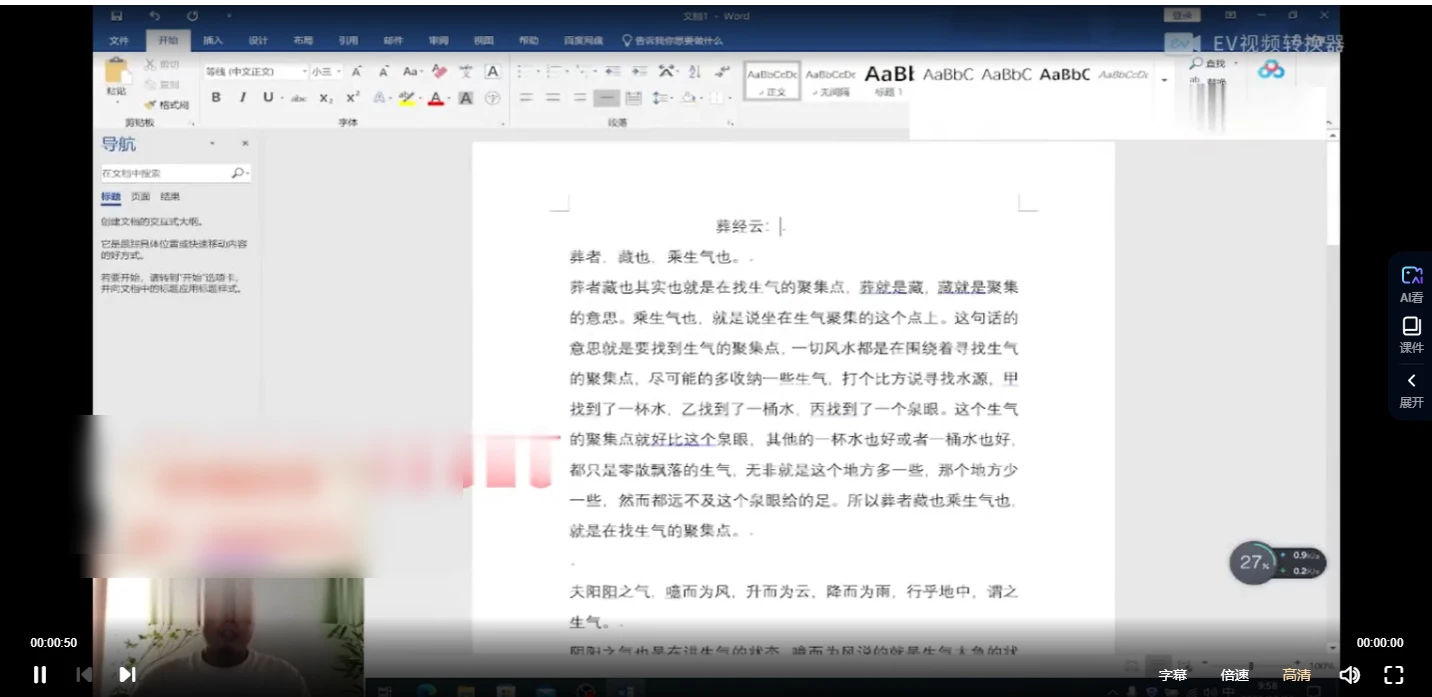Close the 导航 navigation pane
The width and height of the screenshot is (1432, 697).
[x=245, y=144]
